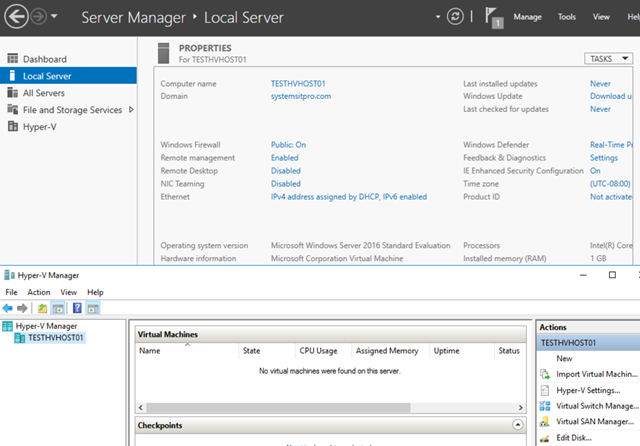Click the NIC Teaming Disabled link
Viewport: 640px width, 446px height.
[286, 184]
